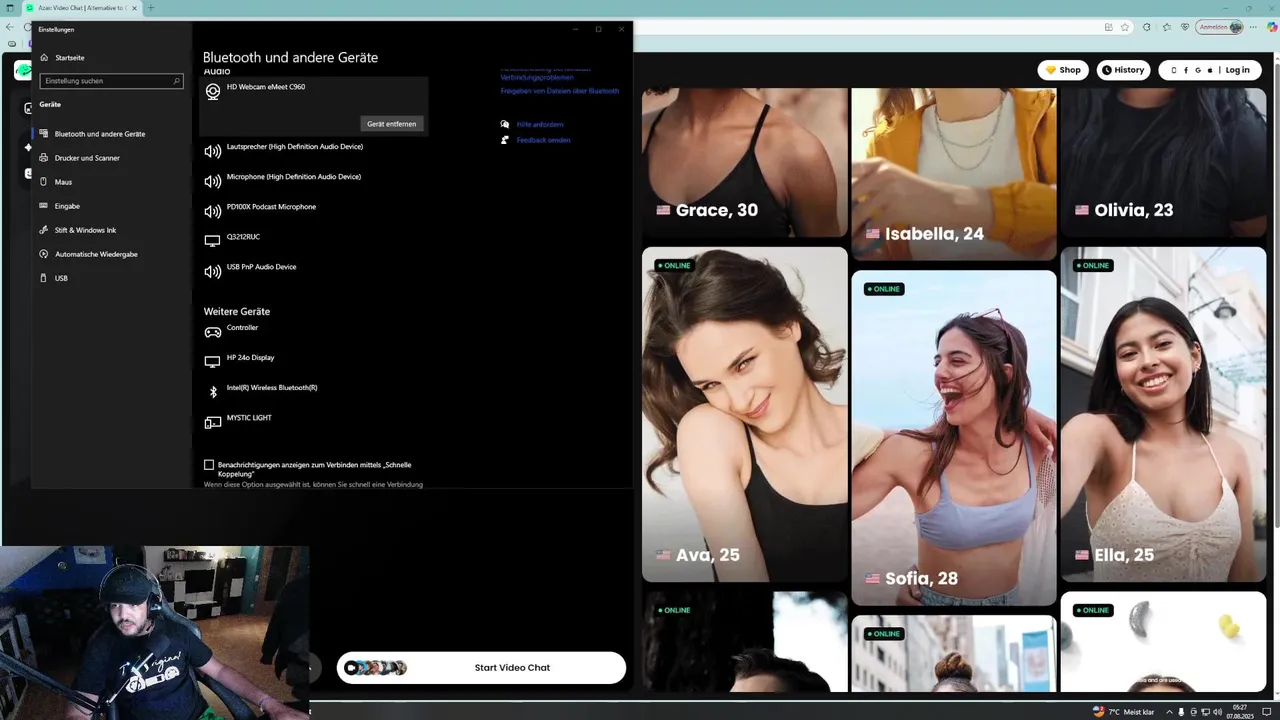Click the taskbar volume speaker icon
1280x720 pixels.
(x=1217, y=712)
